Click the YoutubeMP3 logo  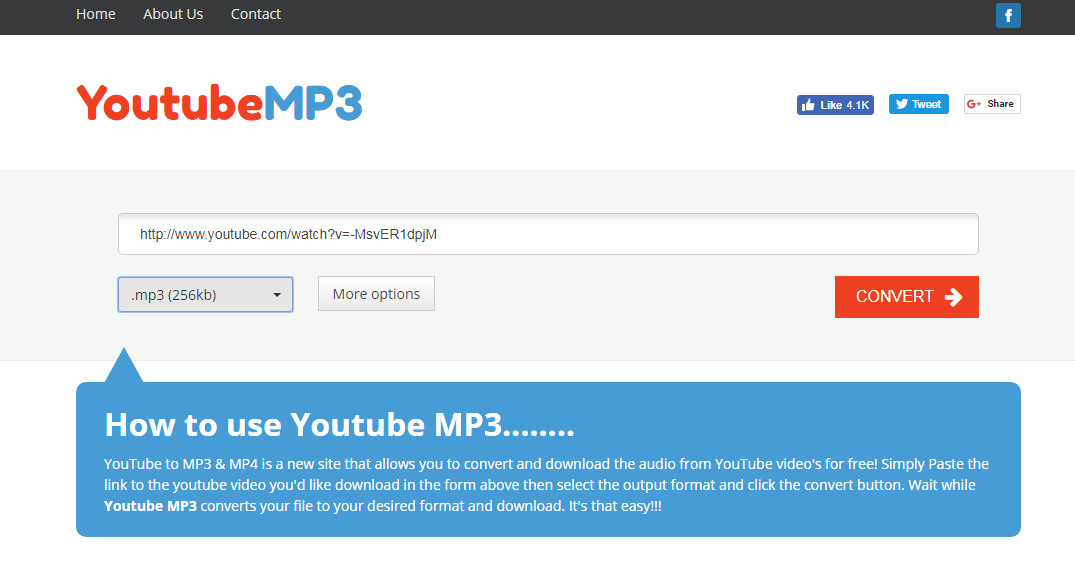[219, 103]
